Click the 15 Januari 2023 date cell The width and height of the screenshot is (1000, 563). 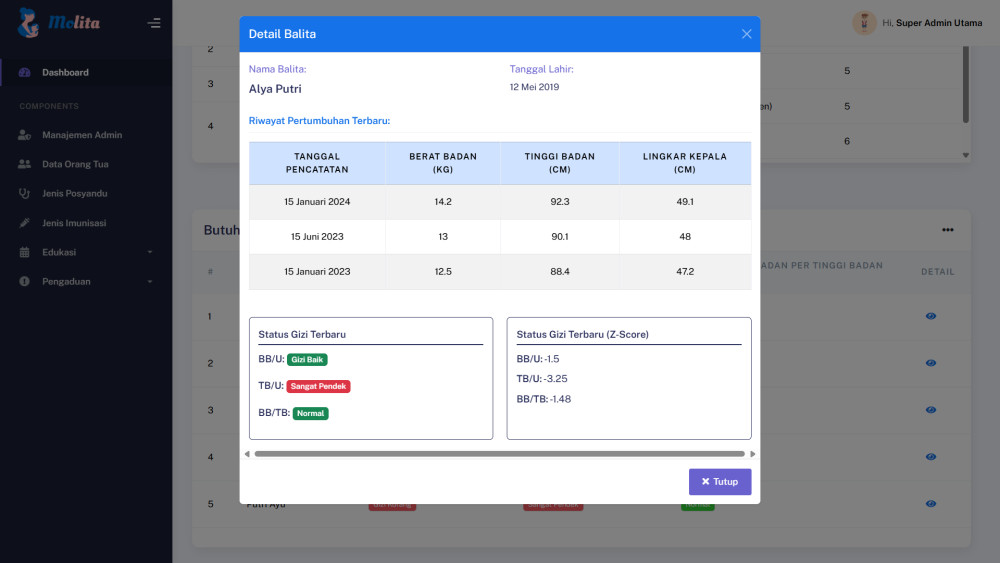pos(317,272)
